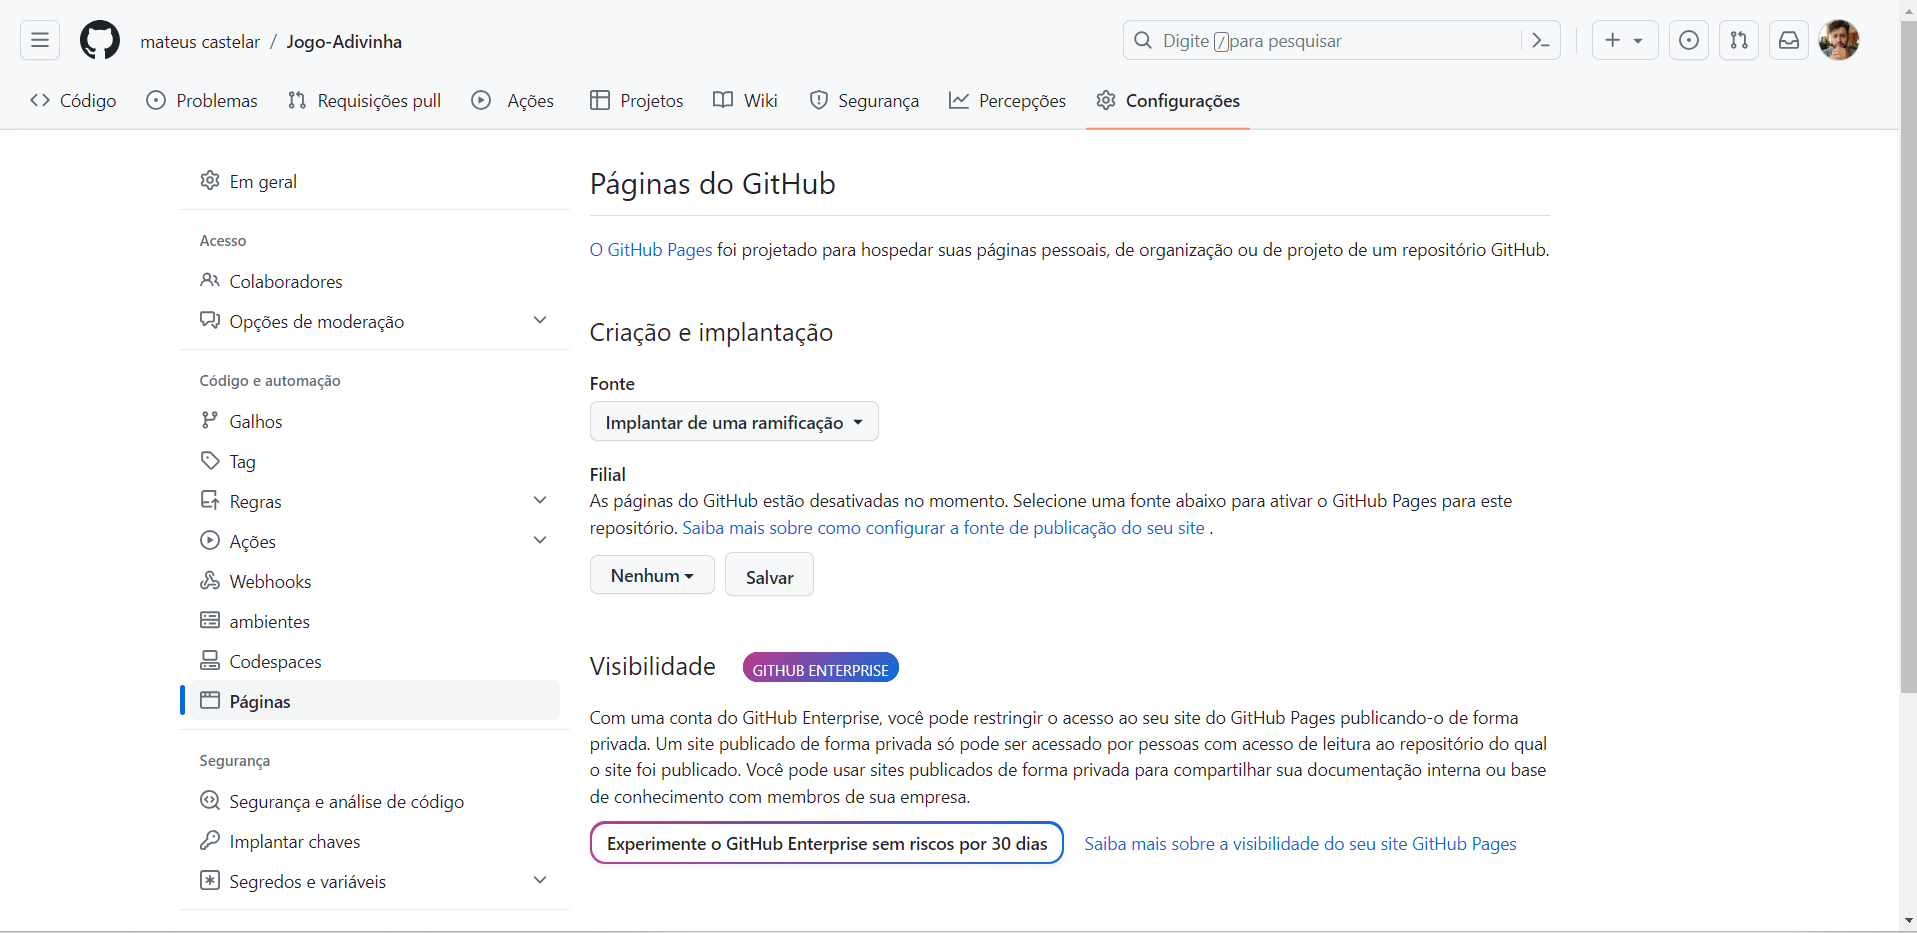The image size is (1917, 933).
Task: Open the Ações tab in top navigation
Action: click(513, 100)
